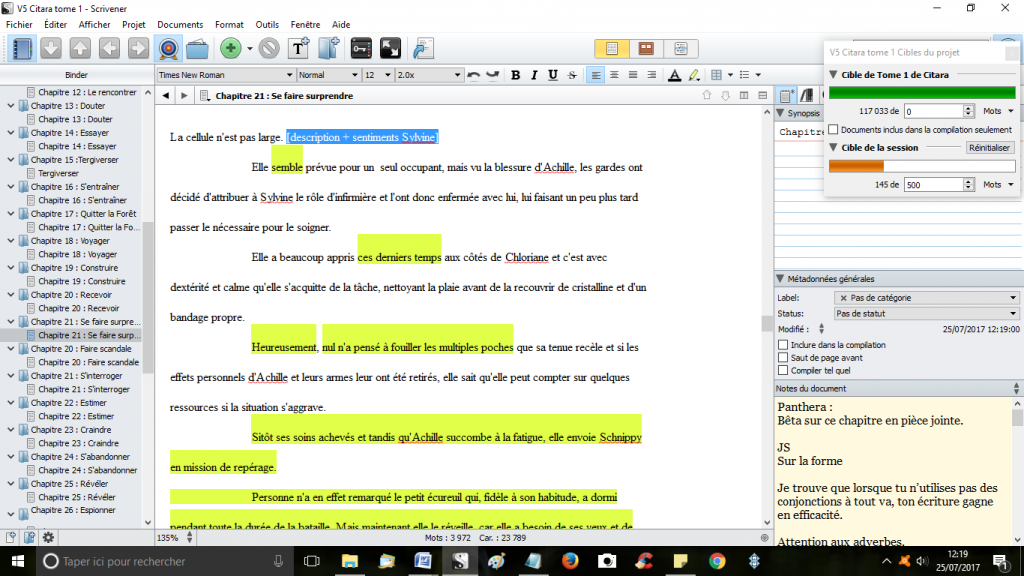Click the Move Up arrow toolbar icon

click(80, 49)
